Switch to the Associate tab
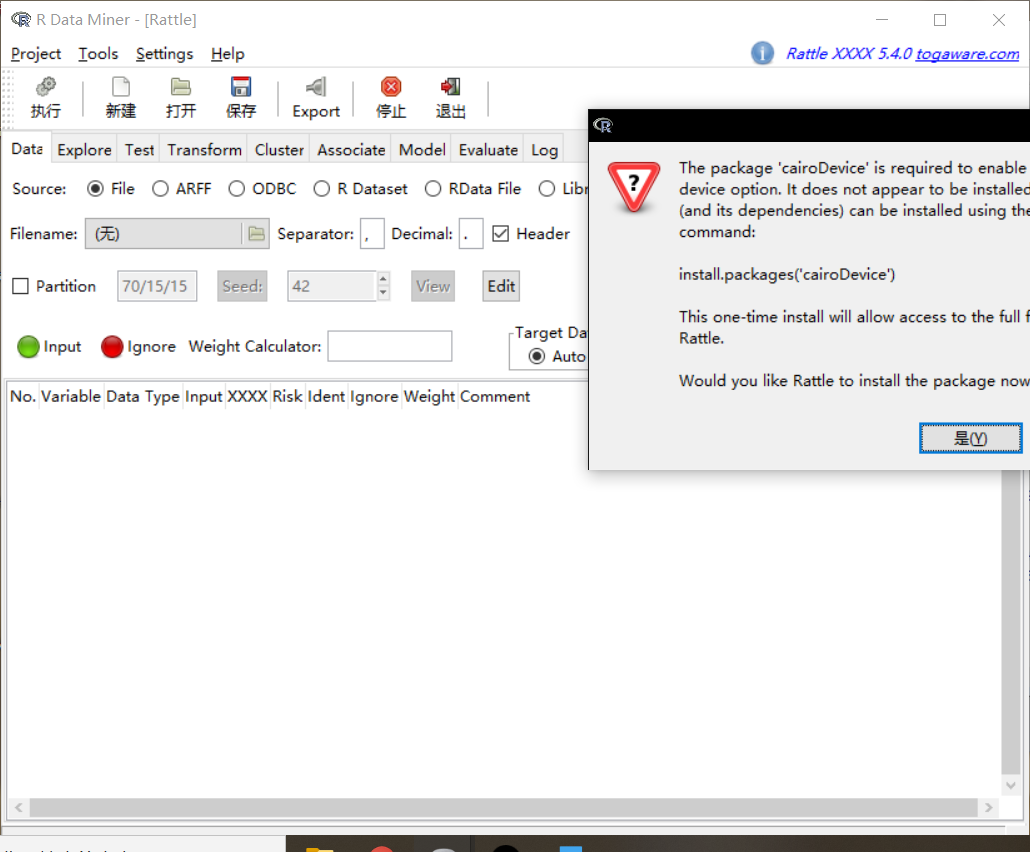Viewport: 1030px width, 852px height. (351, 150)
